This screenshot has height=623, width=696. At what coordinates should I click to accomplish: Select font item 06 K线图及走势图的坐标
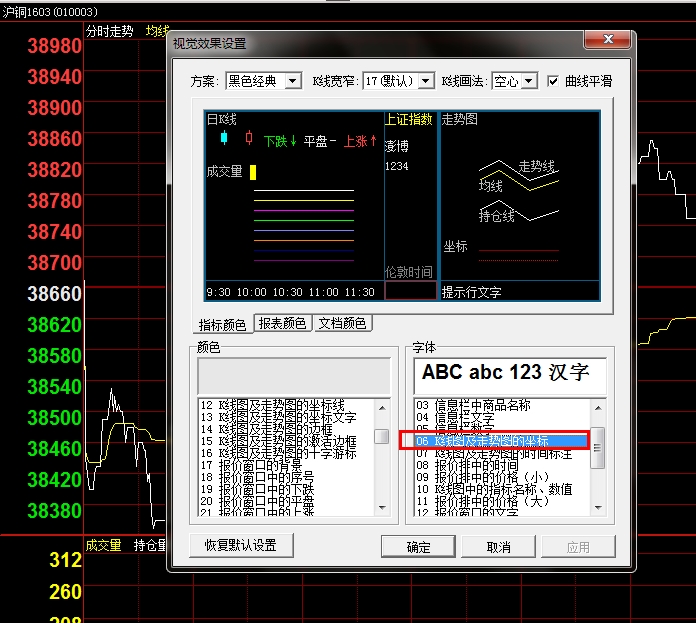pyautogui.click(x=496, y=441)
